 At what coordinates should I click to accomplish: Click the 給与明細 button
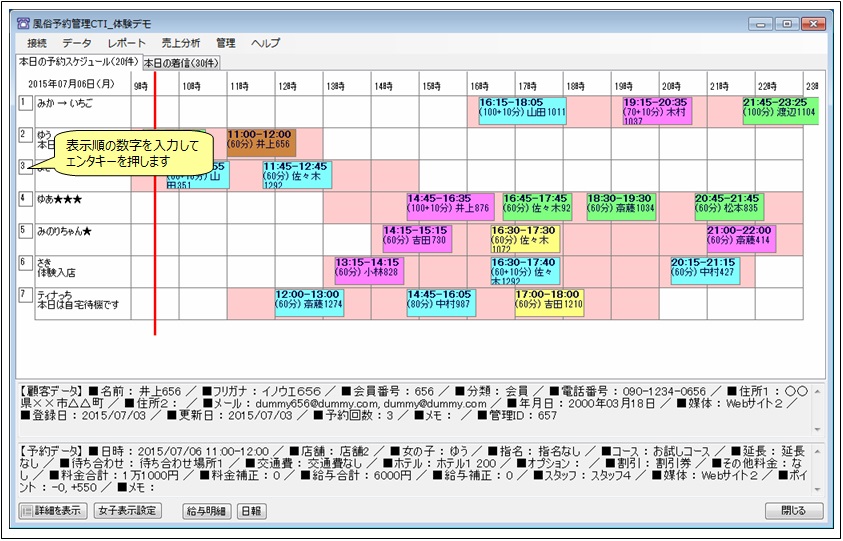tap(206, 511)
